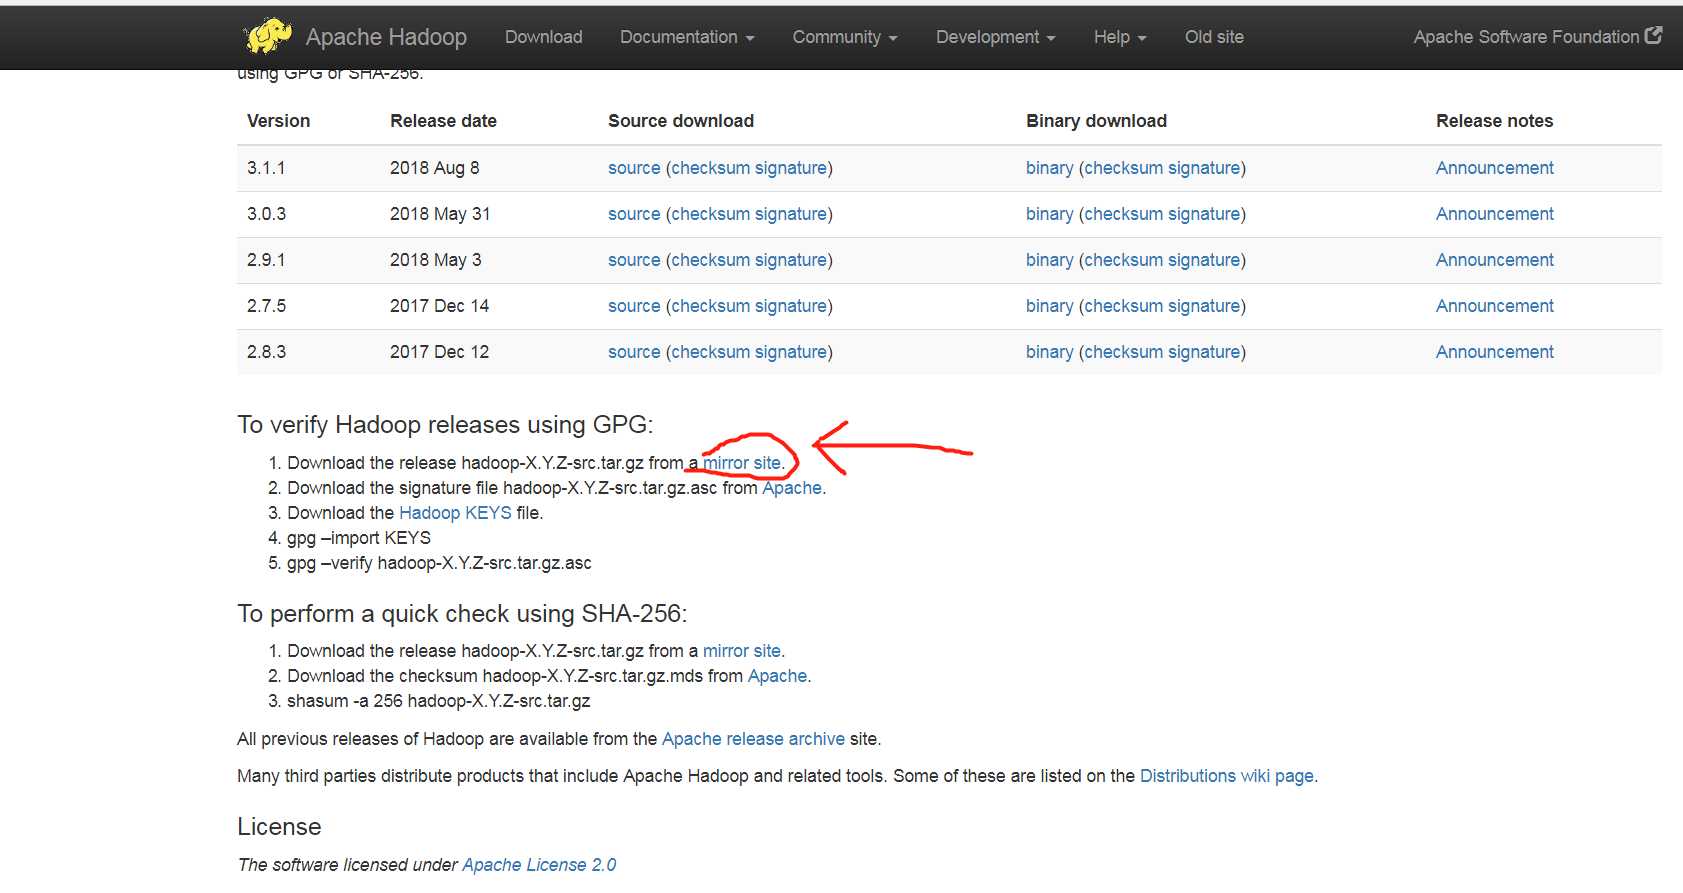Select the version cell 3.1.1
This screenshot has width=1683, height=893.
coord(266,168)
